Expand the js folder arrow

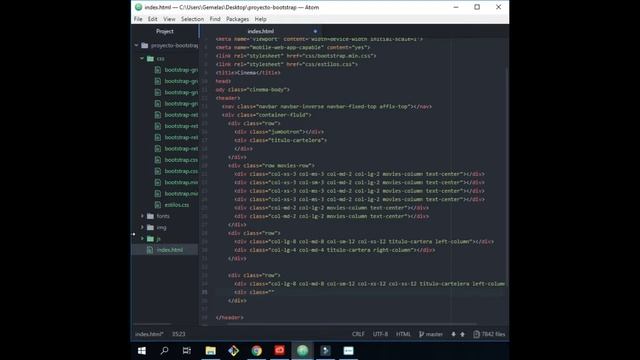(x=142, y=238)
